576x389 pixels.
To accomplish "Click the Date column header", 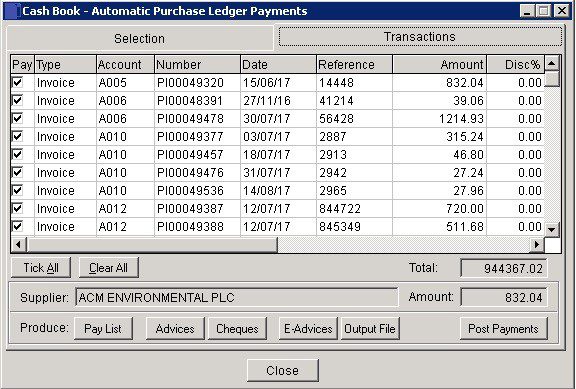I will (278, 64).
